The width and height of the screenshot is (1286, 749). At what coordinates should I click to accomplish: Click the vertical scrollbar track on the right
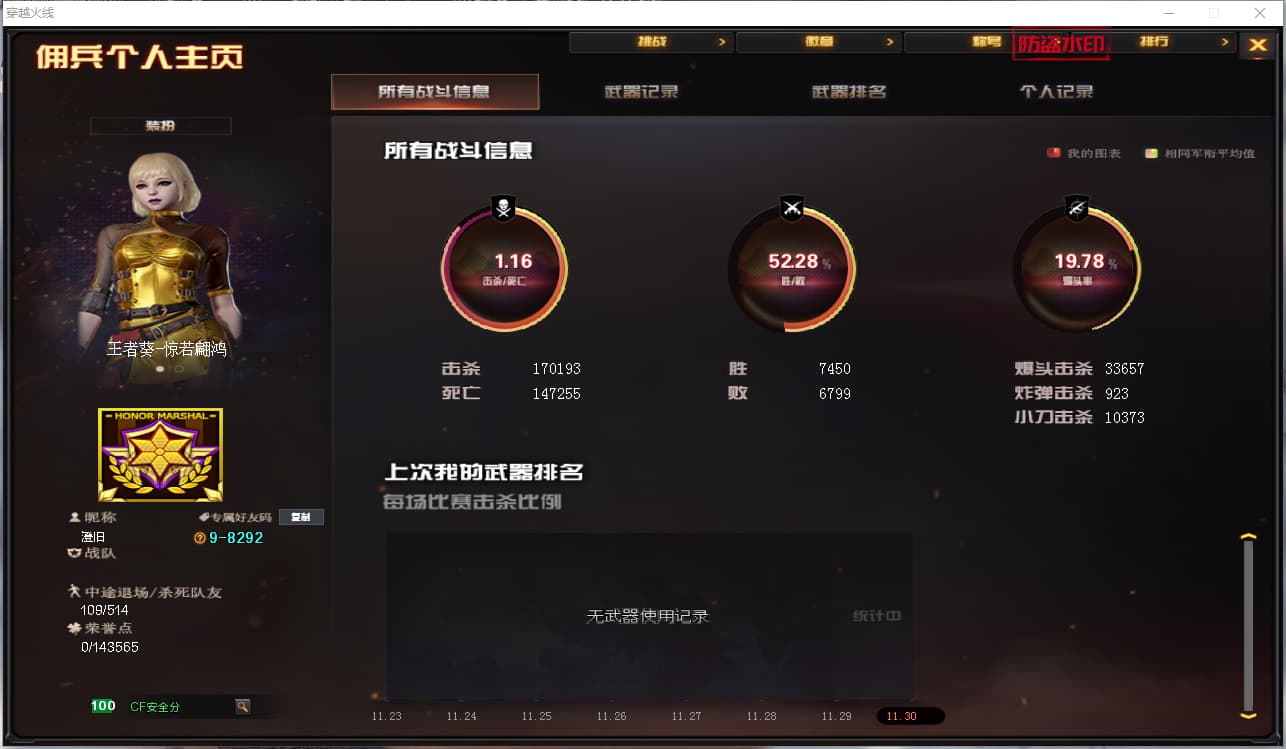pos(1248,625)
